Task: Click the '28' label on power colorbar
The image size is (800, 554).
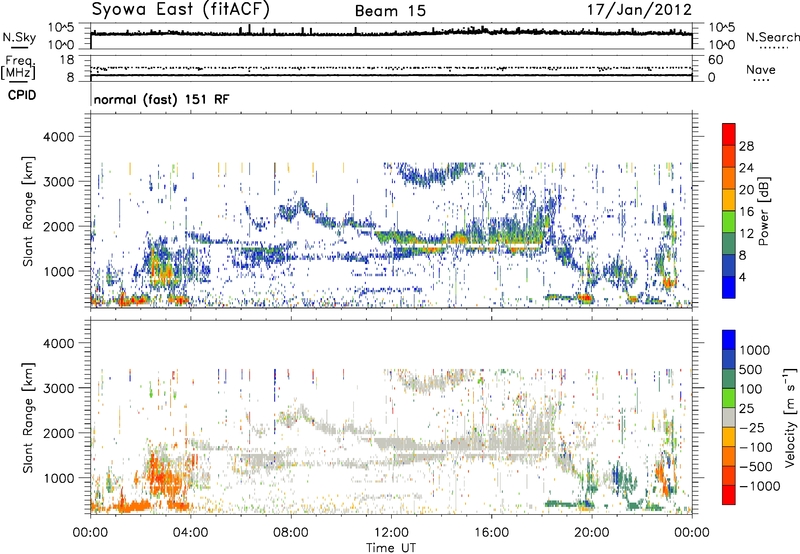Action: pos(746,146)
